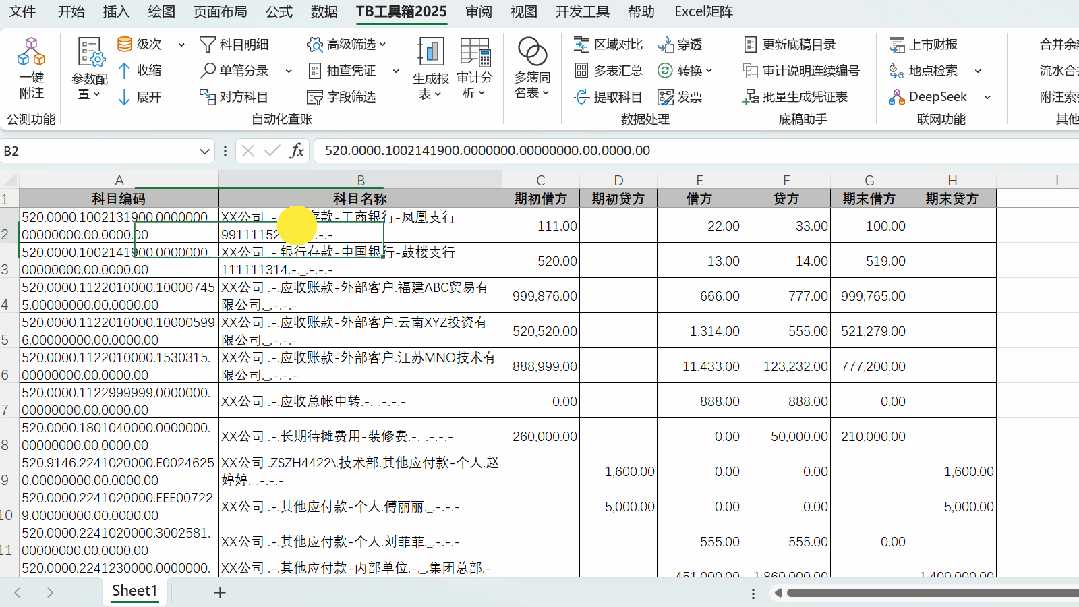Screen dimensions: 1079x607
Task: Click the 多表汇总 button
Action: click(x=608, y=70)
